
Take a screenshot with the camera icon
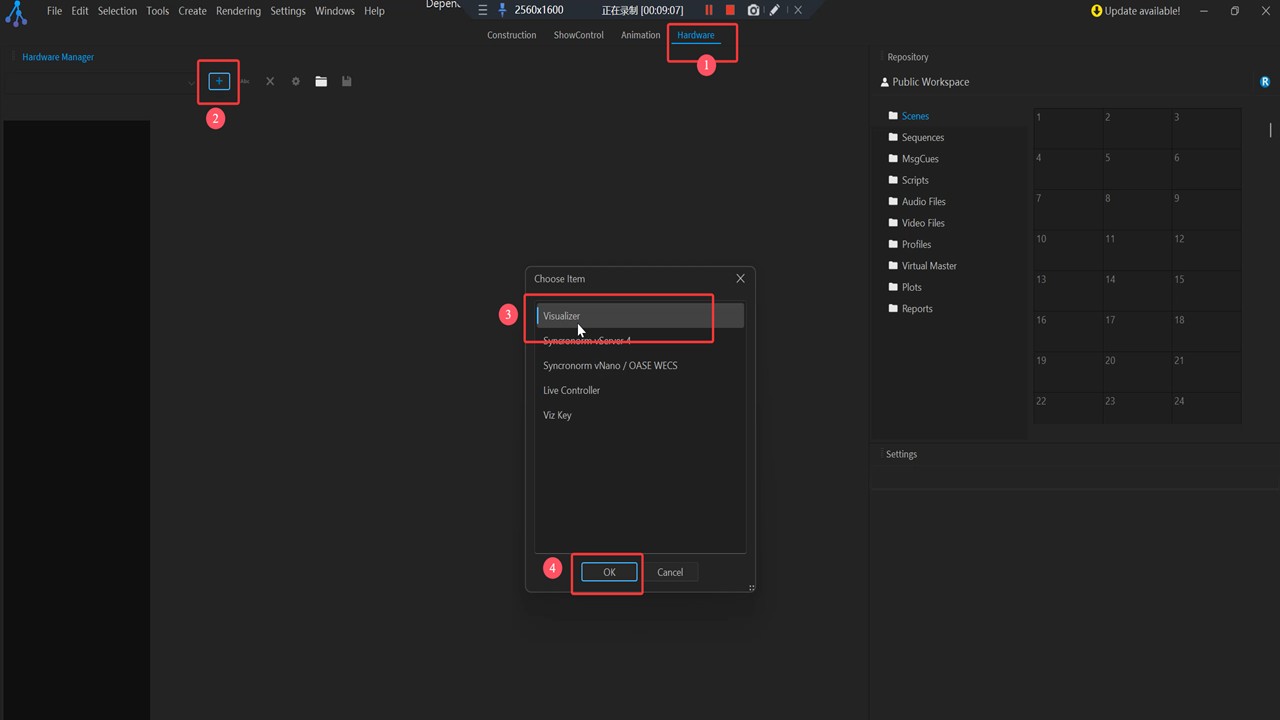click(753, 10)
